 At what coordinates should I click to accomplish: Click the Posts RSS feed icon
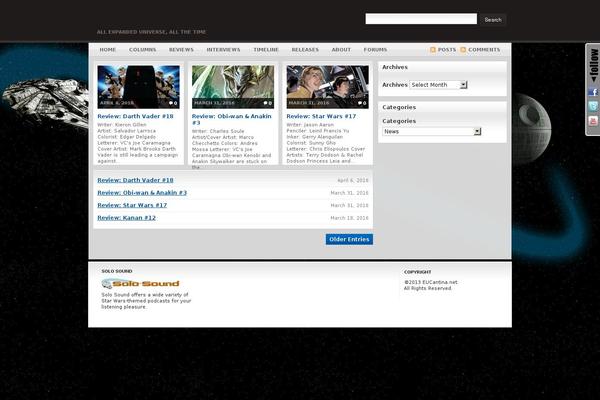433,50
